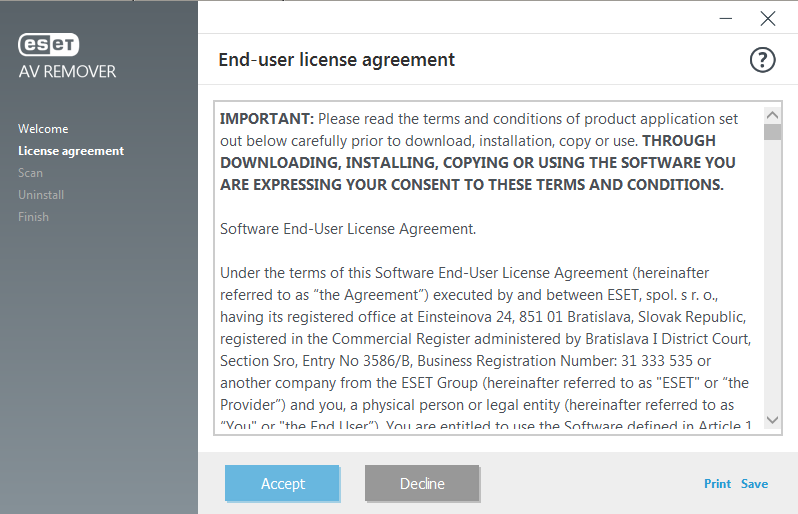798x514 pixels.
Task: Select the License agreement step
Action: pos(71,151)
